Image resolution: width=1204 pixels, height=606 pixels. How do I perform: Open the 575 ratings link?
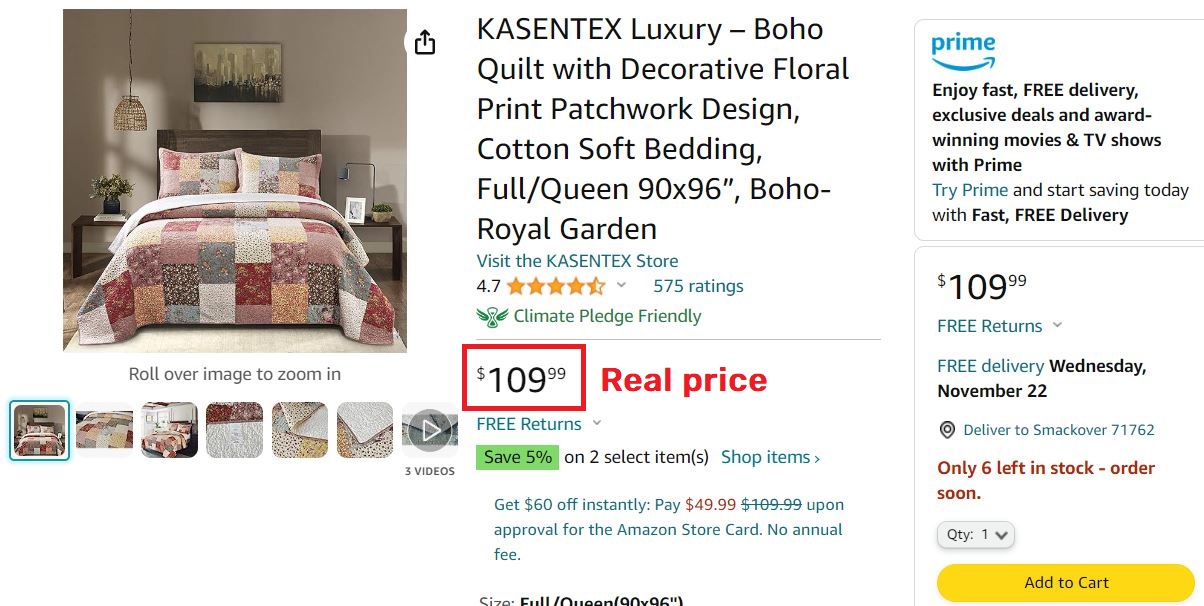coord(698,286)
